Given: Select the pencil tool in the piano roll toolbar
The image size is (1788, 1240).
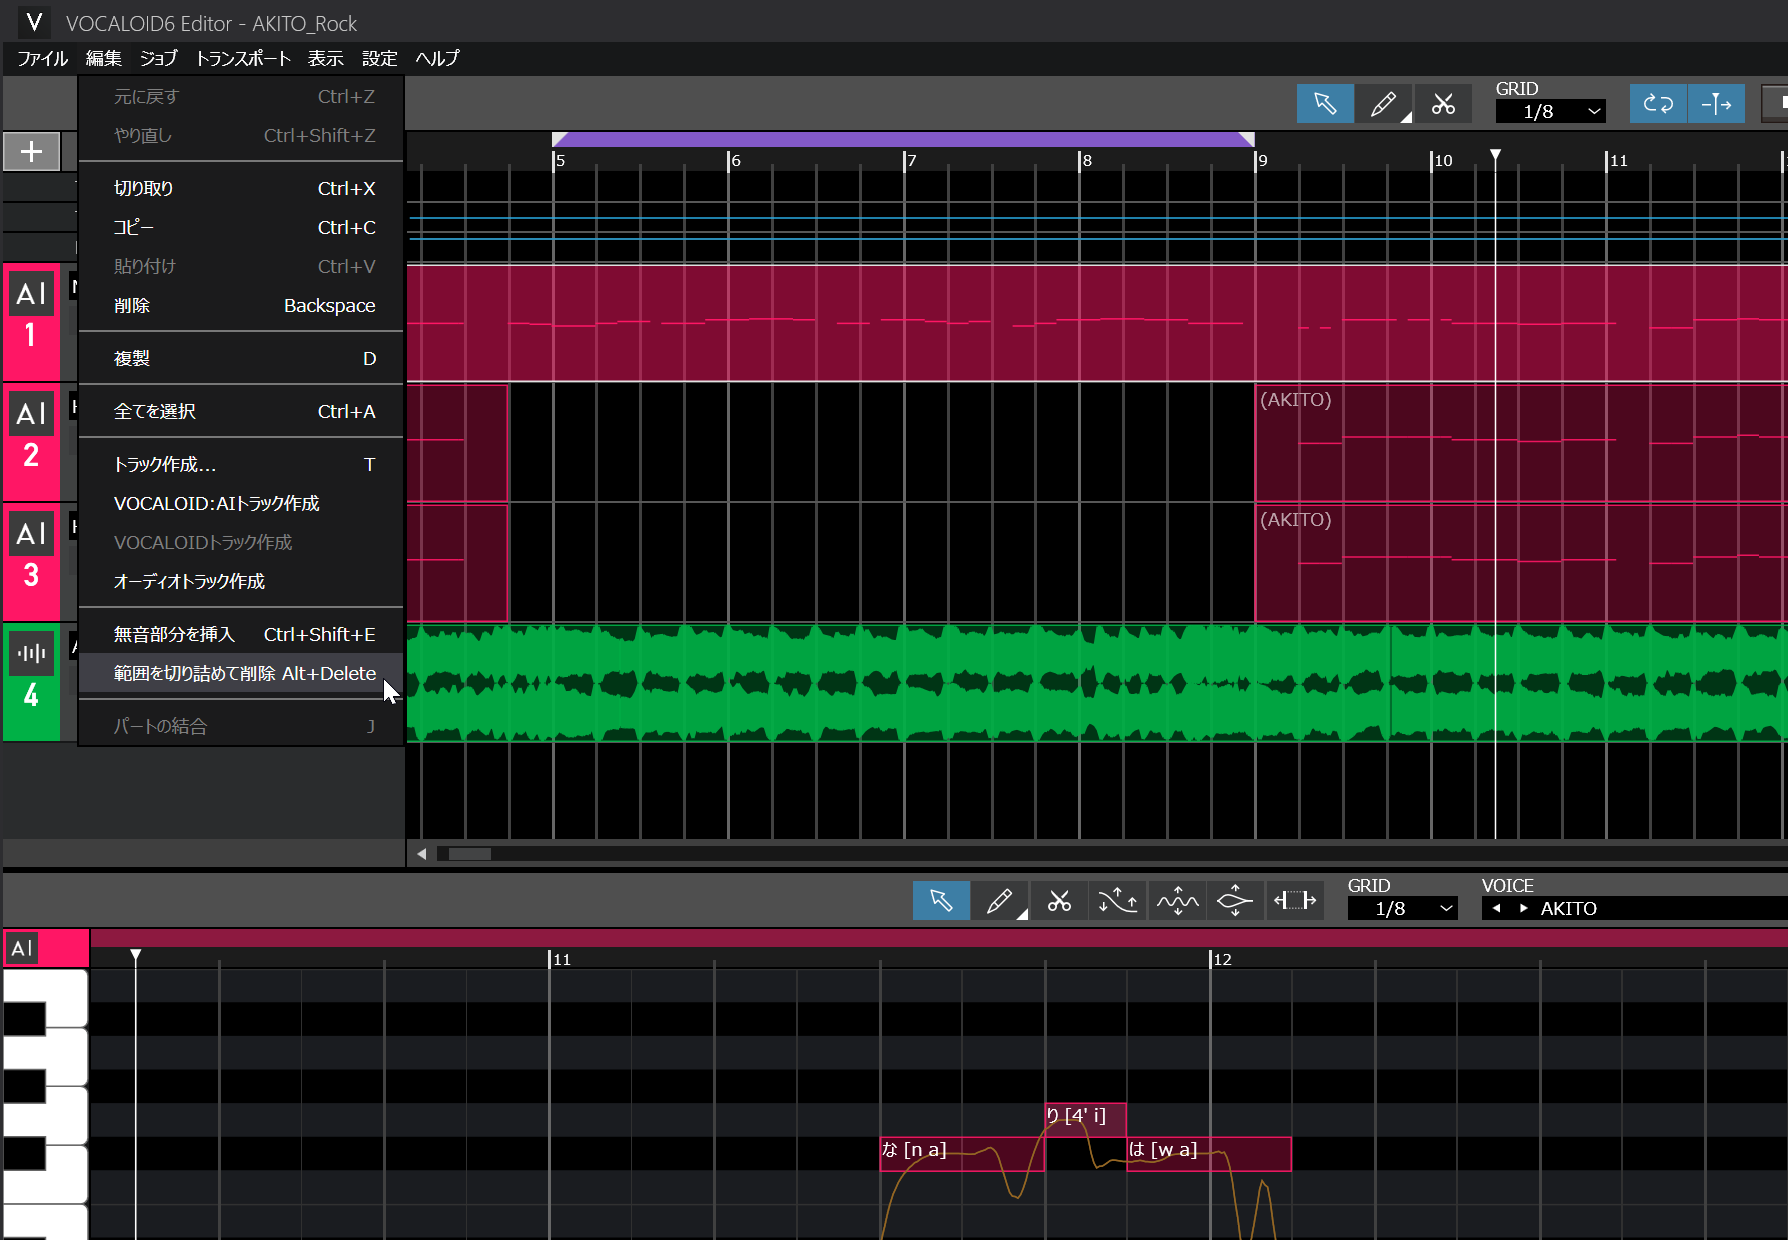Looking at the screenshot, I should [1000, 901].
